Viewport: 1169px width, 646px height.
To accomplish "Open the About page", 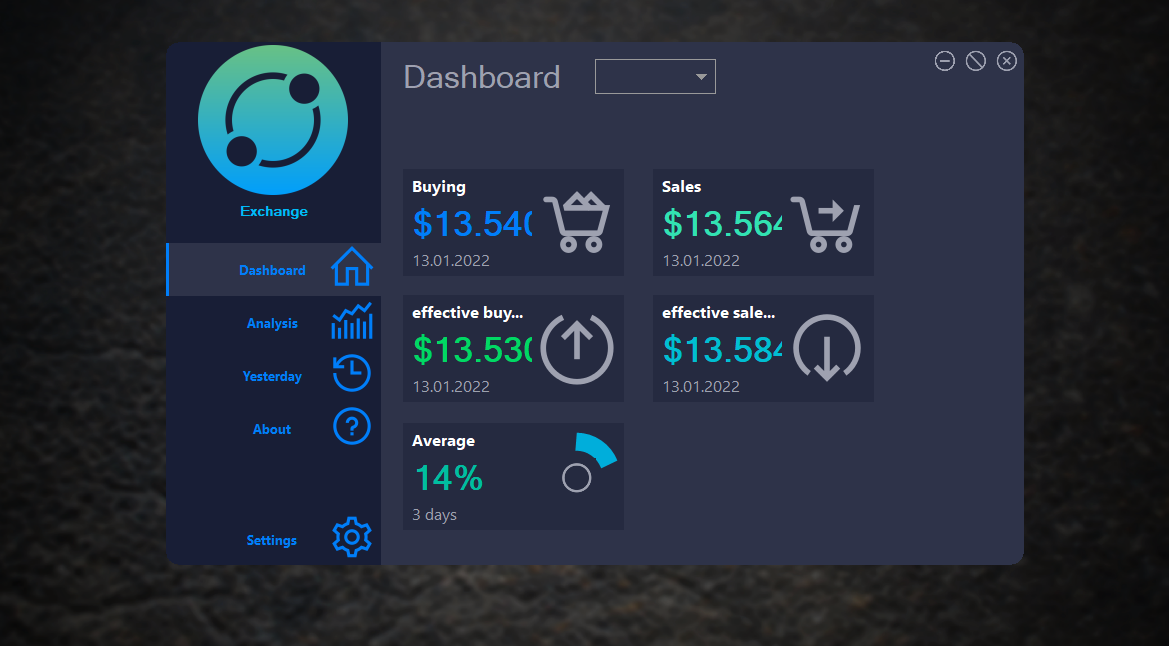I will point(272,427).
